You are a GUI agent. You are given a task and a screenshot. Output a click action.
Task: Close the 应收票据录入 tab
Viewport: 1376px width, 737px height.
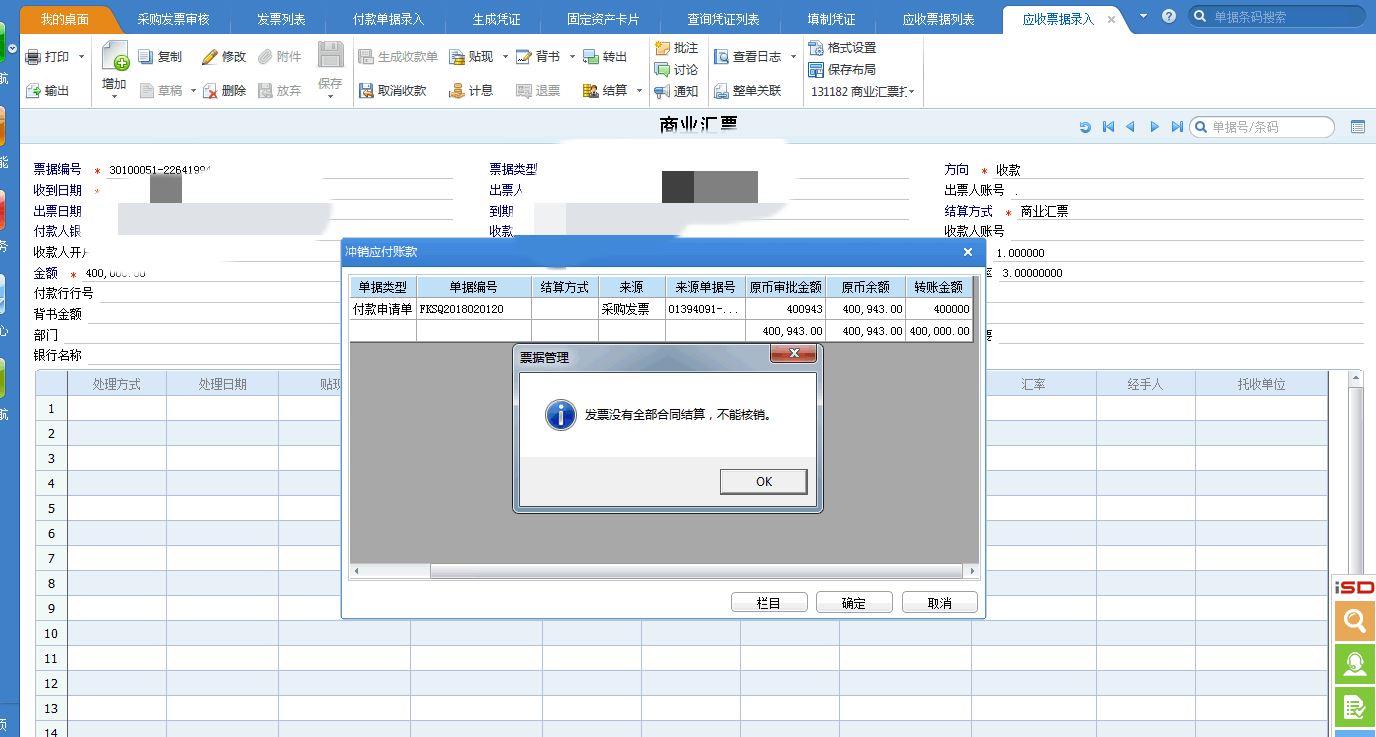pyautogui.click(x=1111, y=19)
